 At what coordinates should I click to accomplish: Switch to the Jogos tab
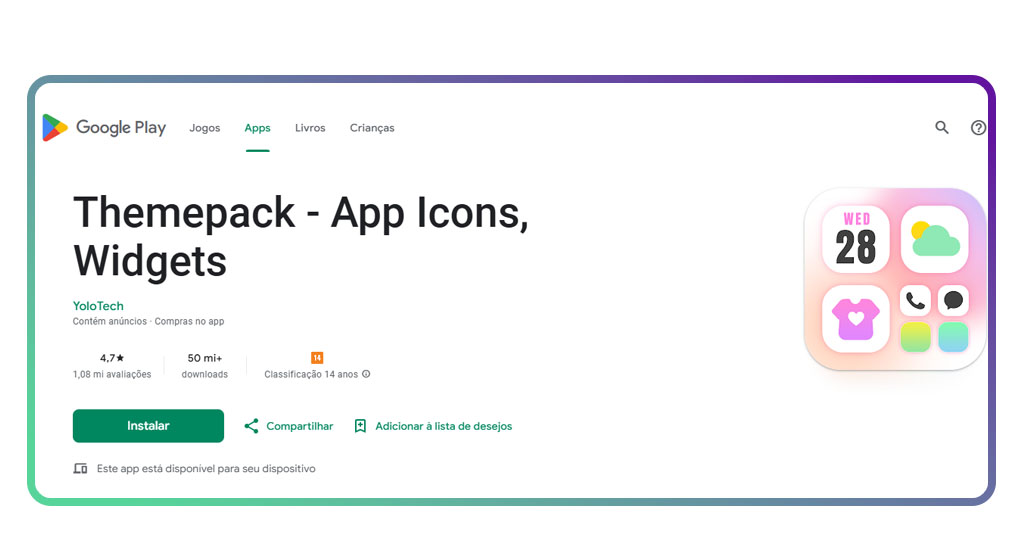tap(205, 128)
